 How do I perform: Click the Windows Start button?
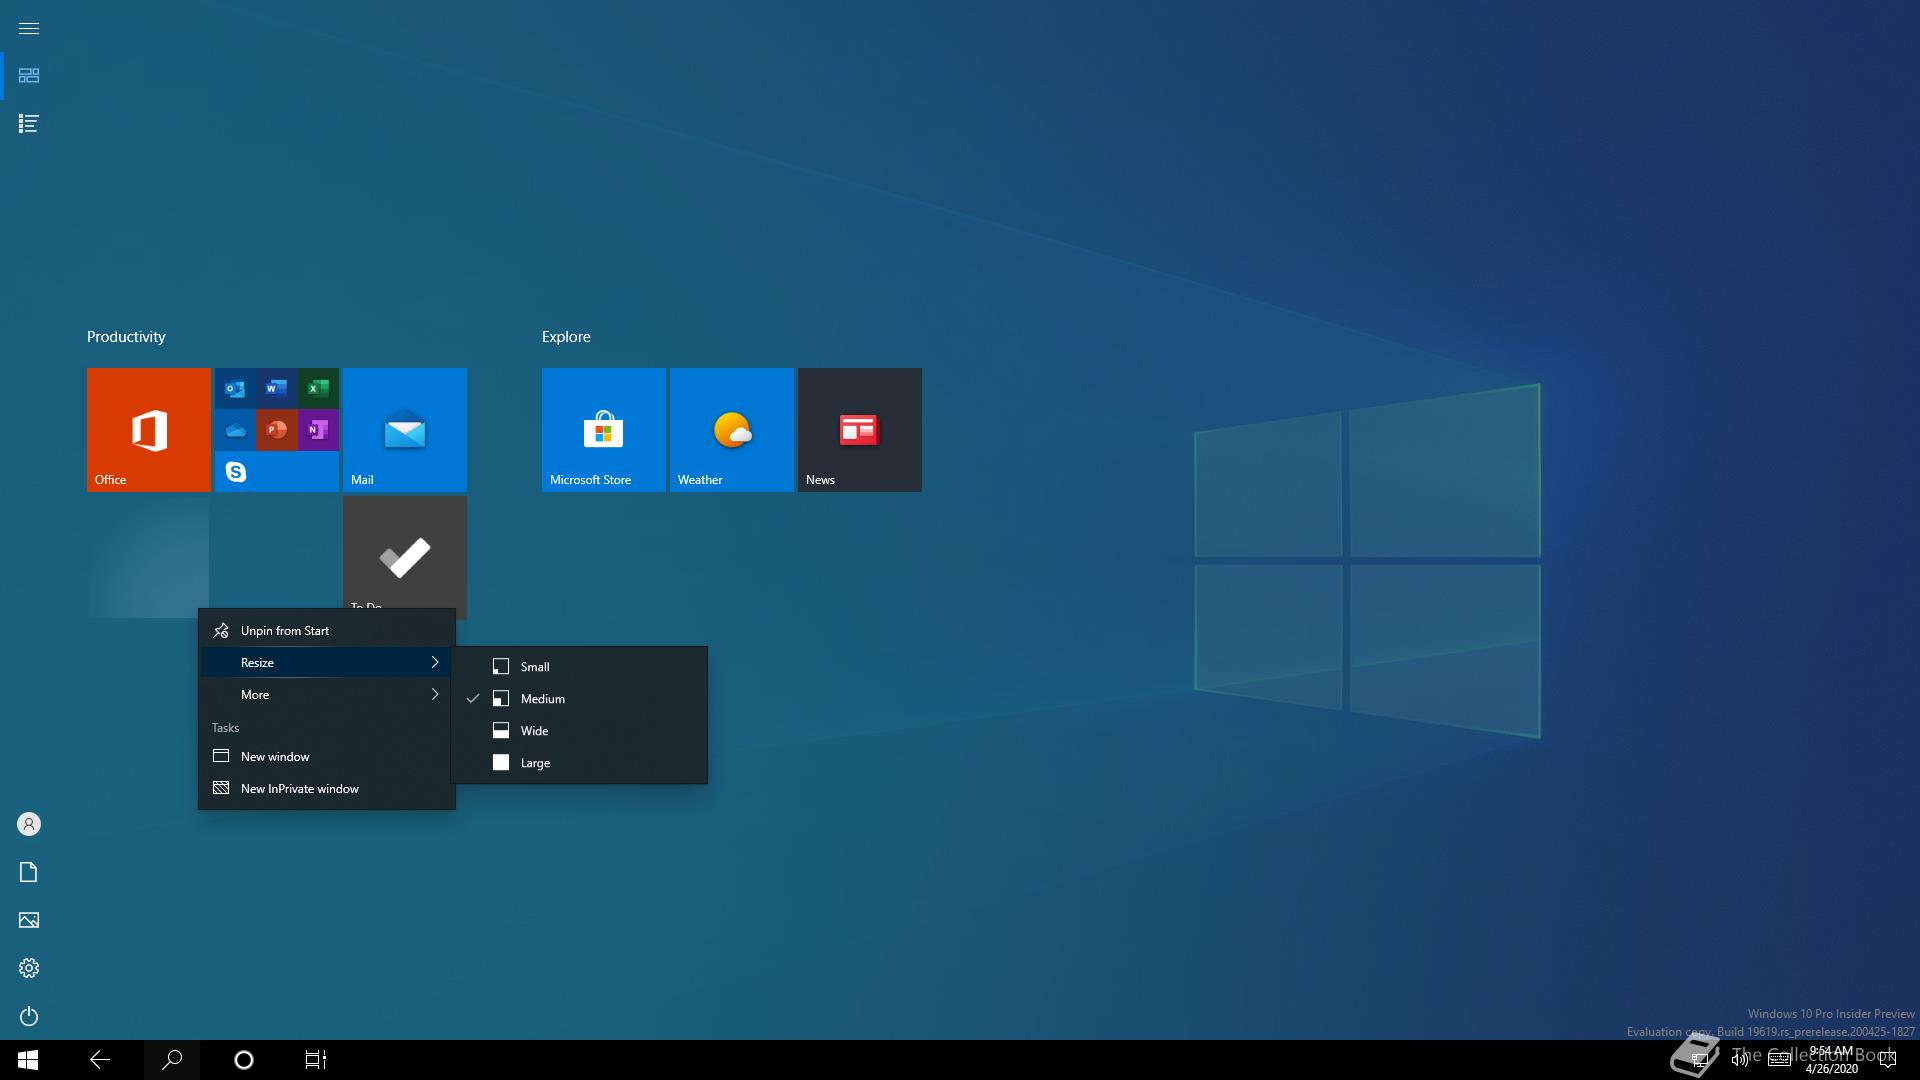[x=28, y=1060]
